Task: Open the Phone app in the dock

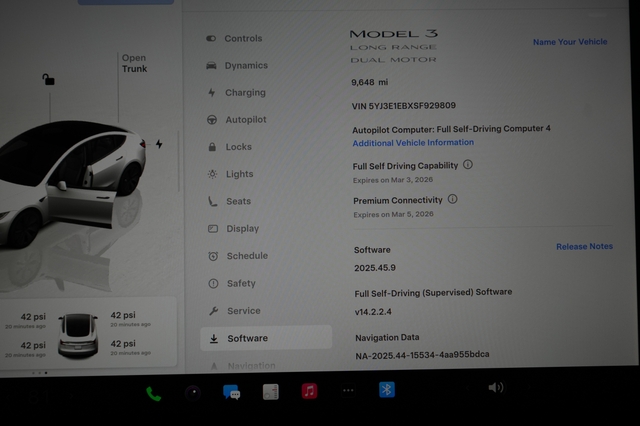Action: coord(153,393)
